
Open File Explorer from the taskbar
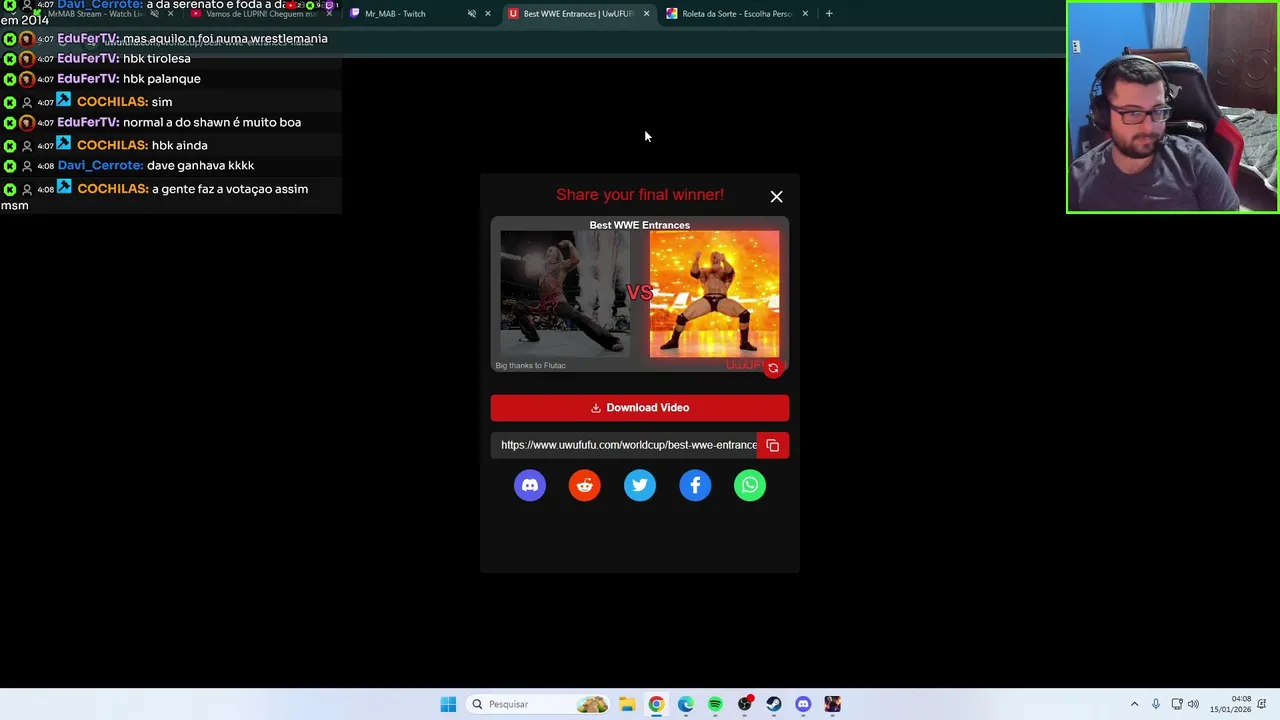[x=627, y=704]
